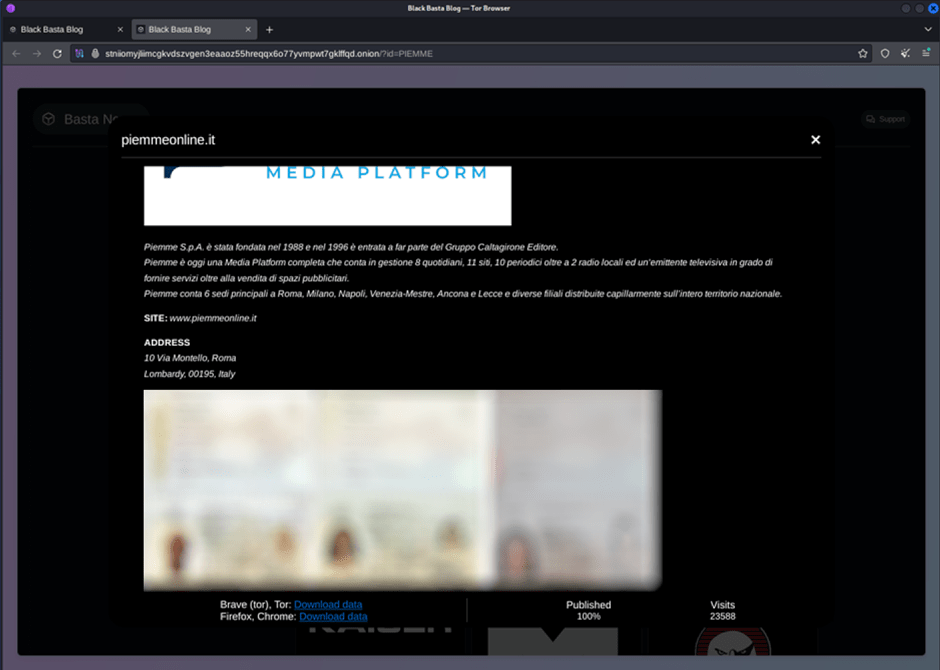
Task: Reload the current page
Action: tap(58, 53)
